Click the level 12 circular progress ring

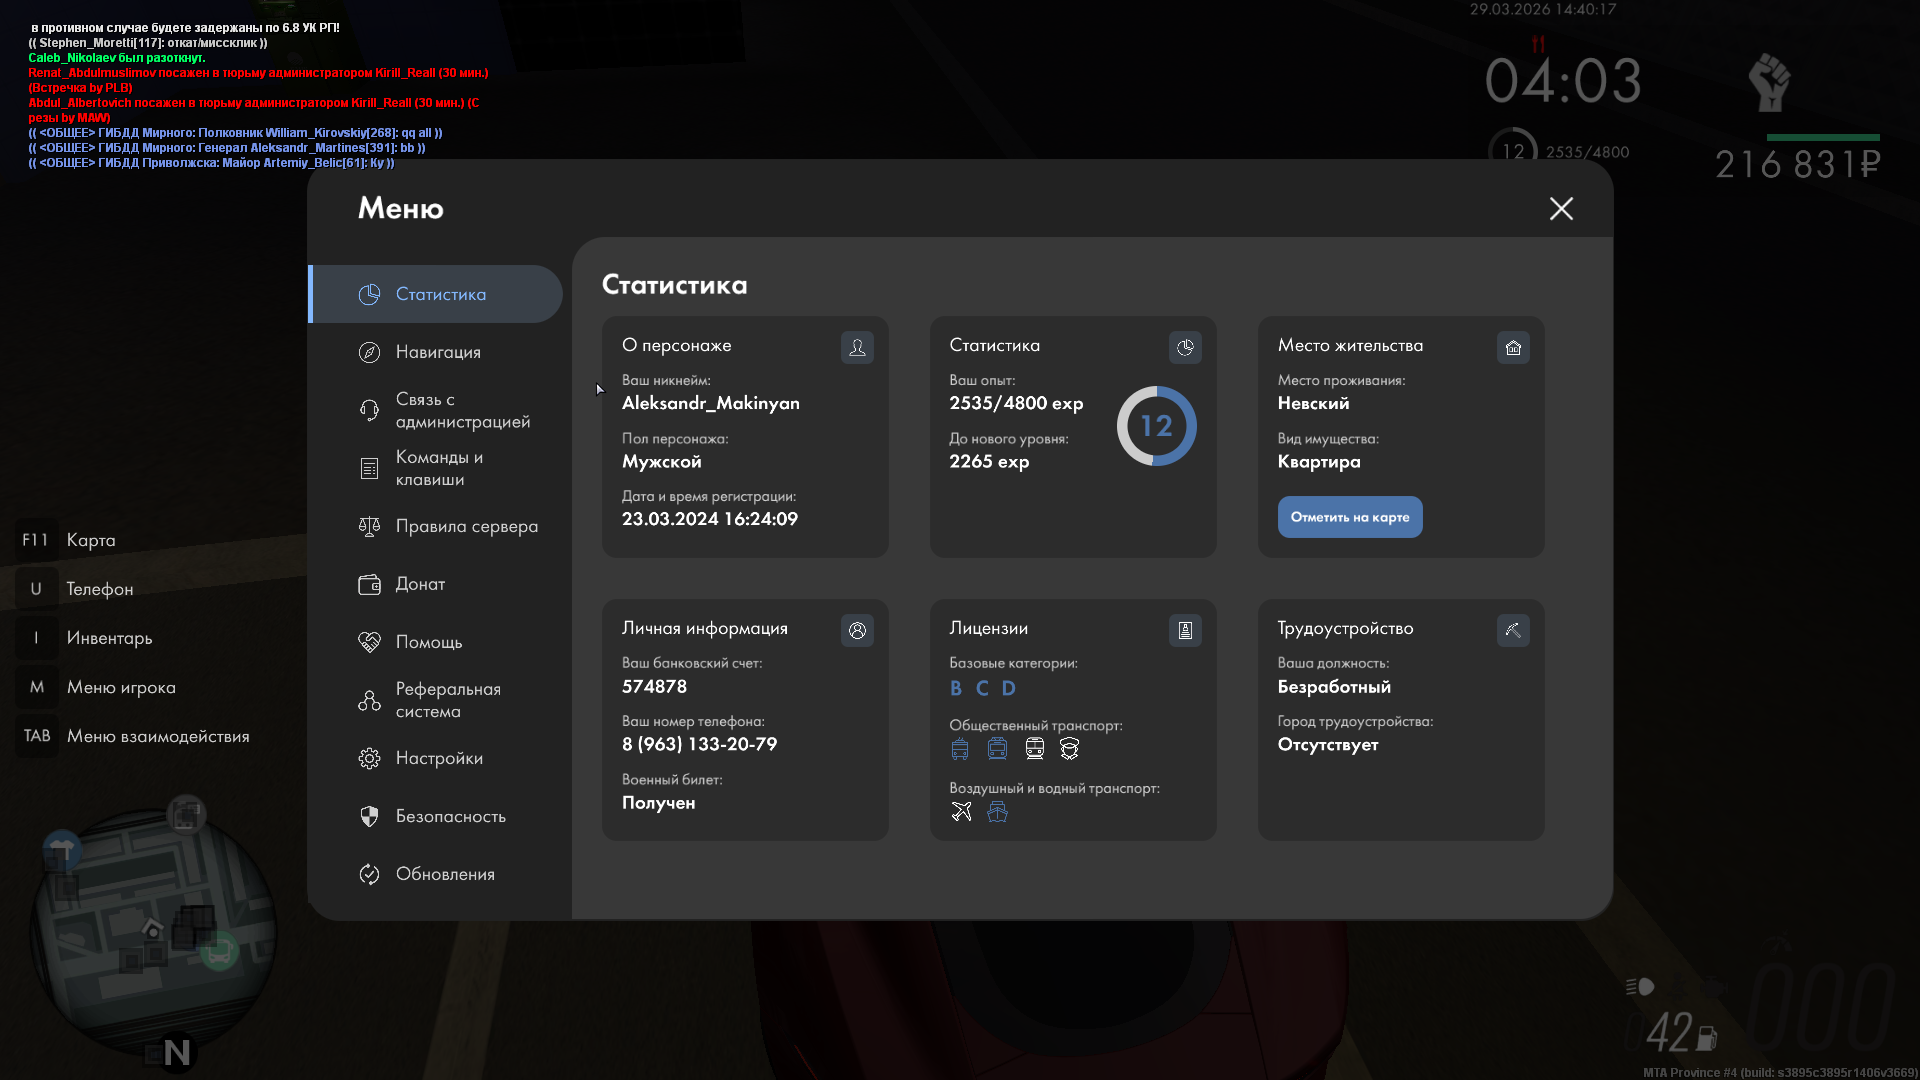pyautogui.click(x=1156, y=426)
